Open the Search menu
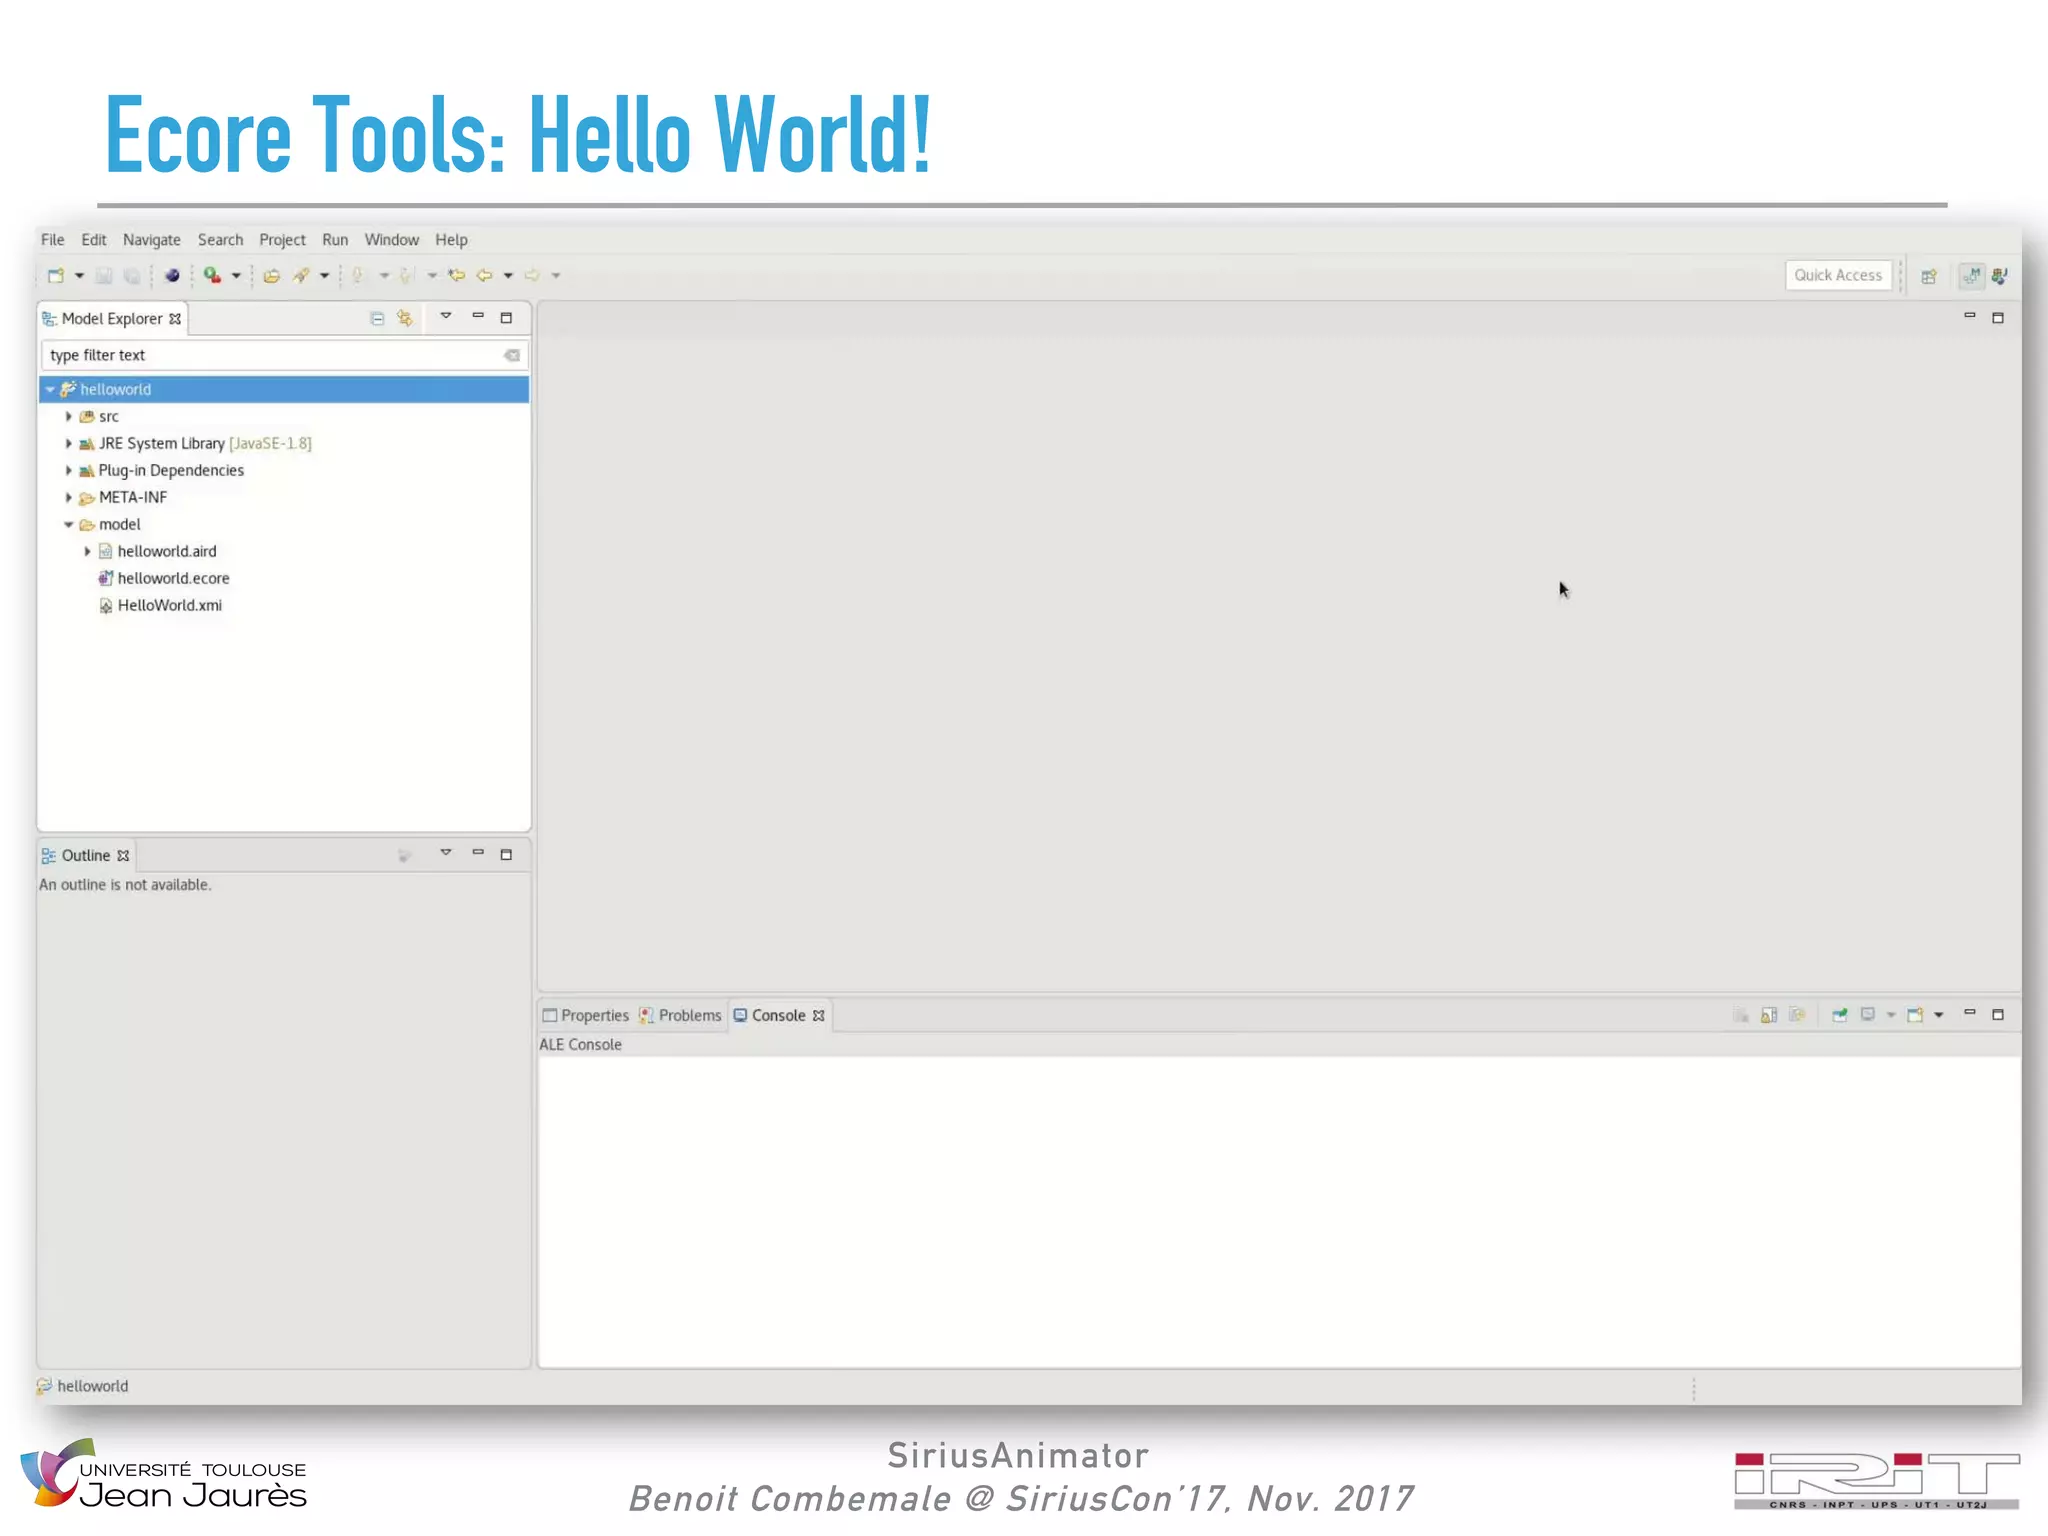Screen dimensions: 2048x1536 pos(220,240)
